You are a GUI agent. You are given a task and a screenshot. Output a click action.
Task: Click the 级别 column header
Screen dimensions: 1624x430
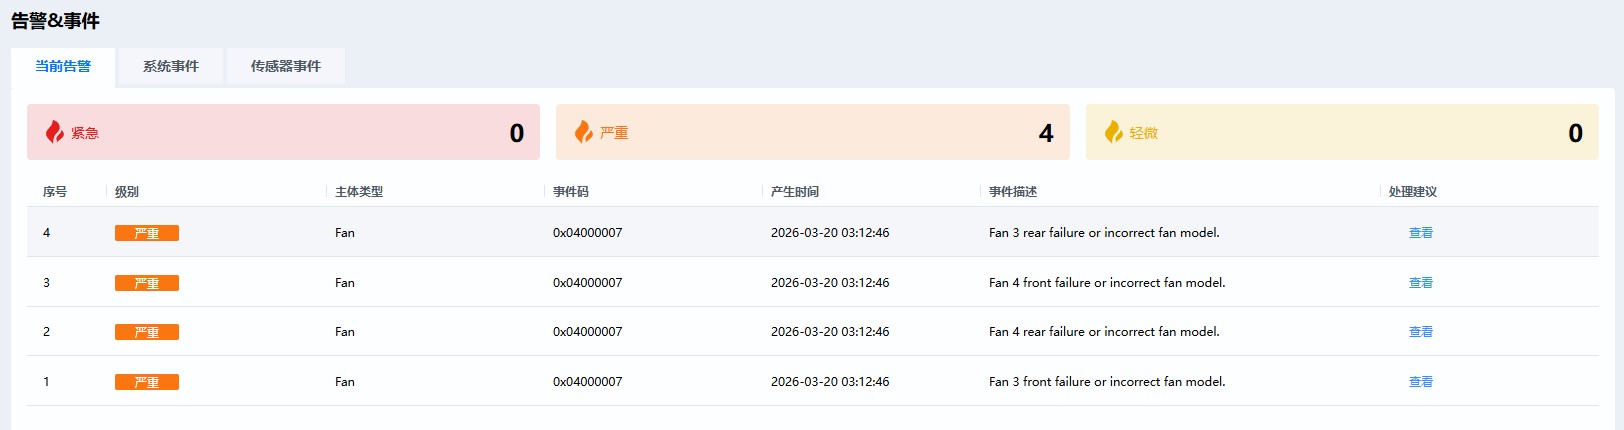[x=127, y=192]
